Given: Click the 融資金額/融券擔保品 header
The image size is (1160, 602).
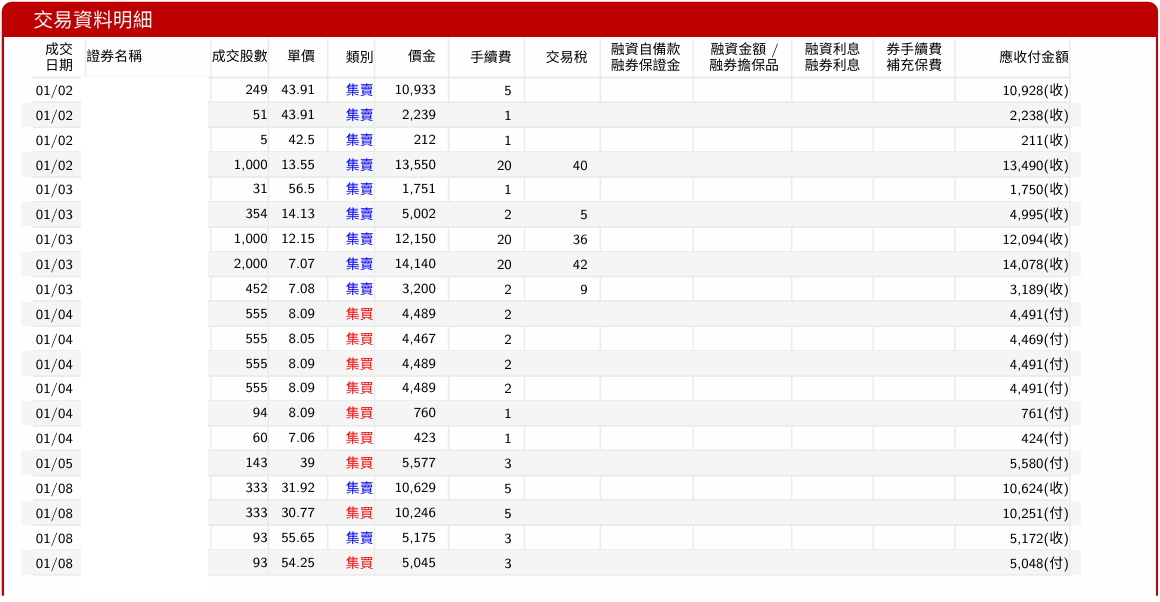Looking at the screenshot, I should click(x=743, y=57).
